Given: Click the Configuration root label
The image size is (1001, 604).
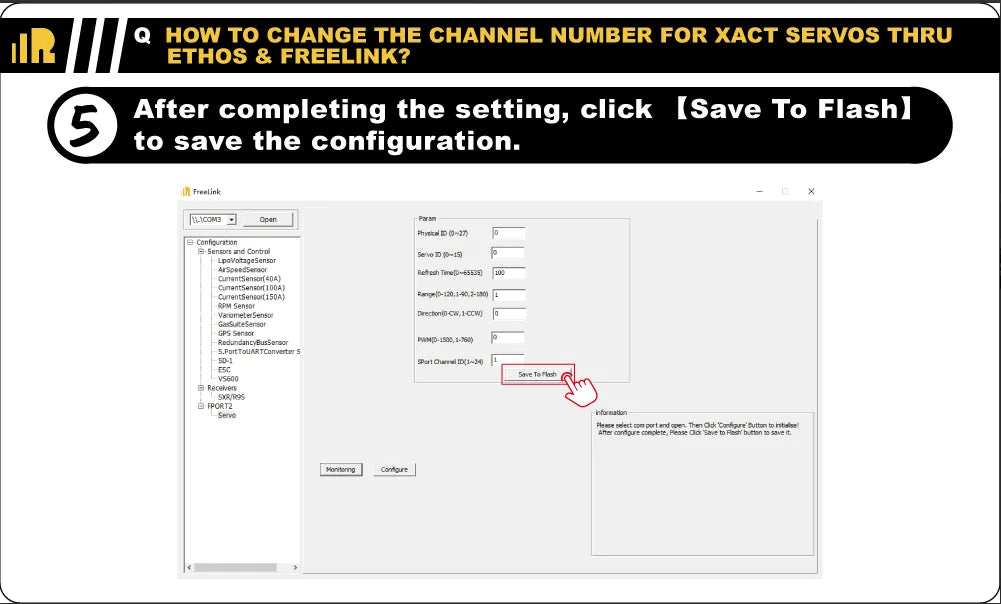Looking at the screenshot, I should (217, 243).
